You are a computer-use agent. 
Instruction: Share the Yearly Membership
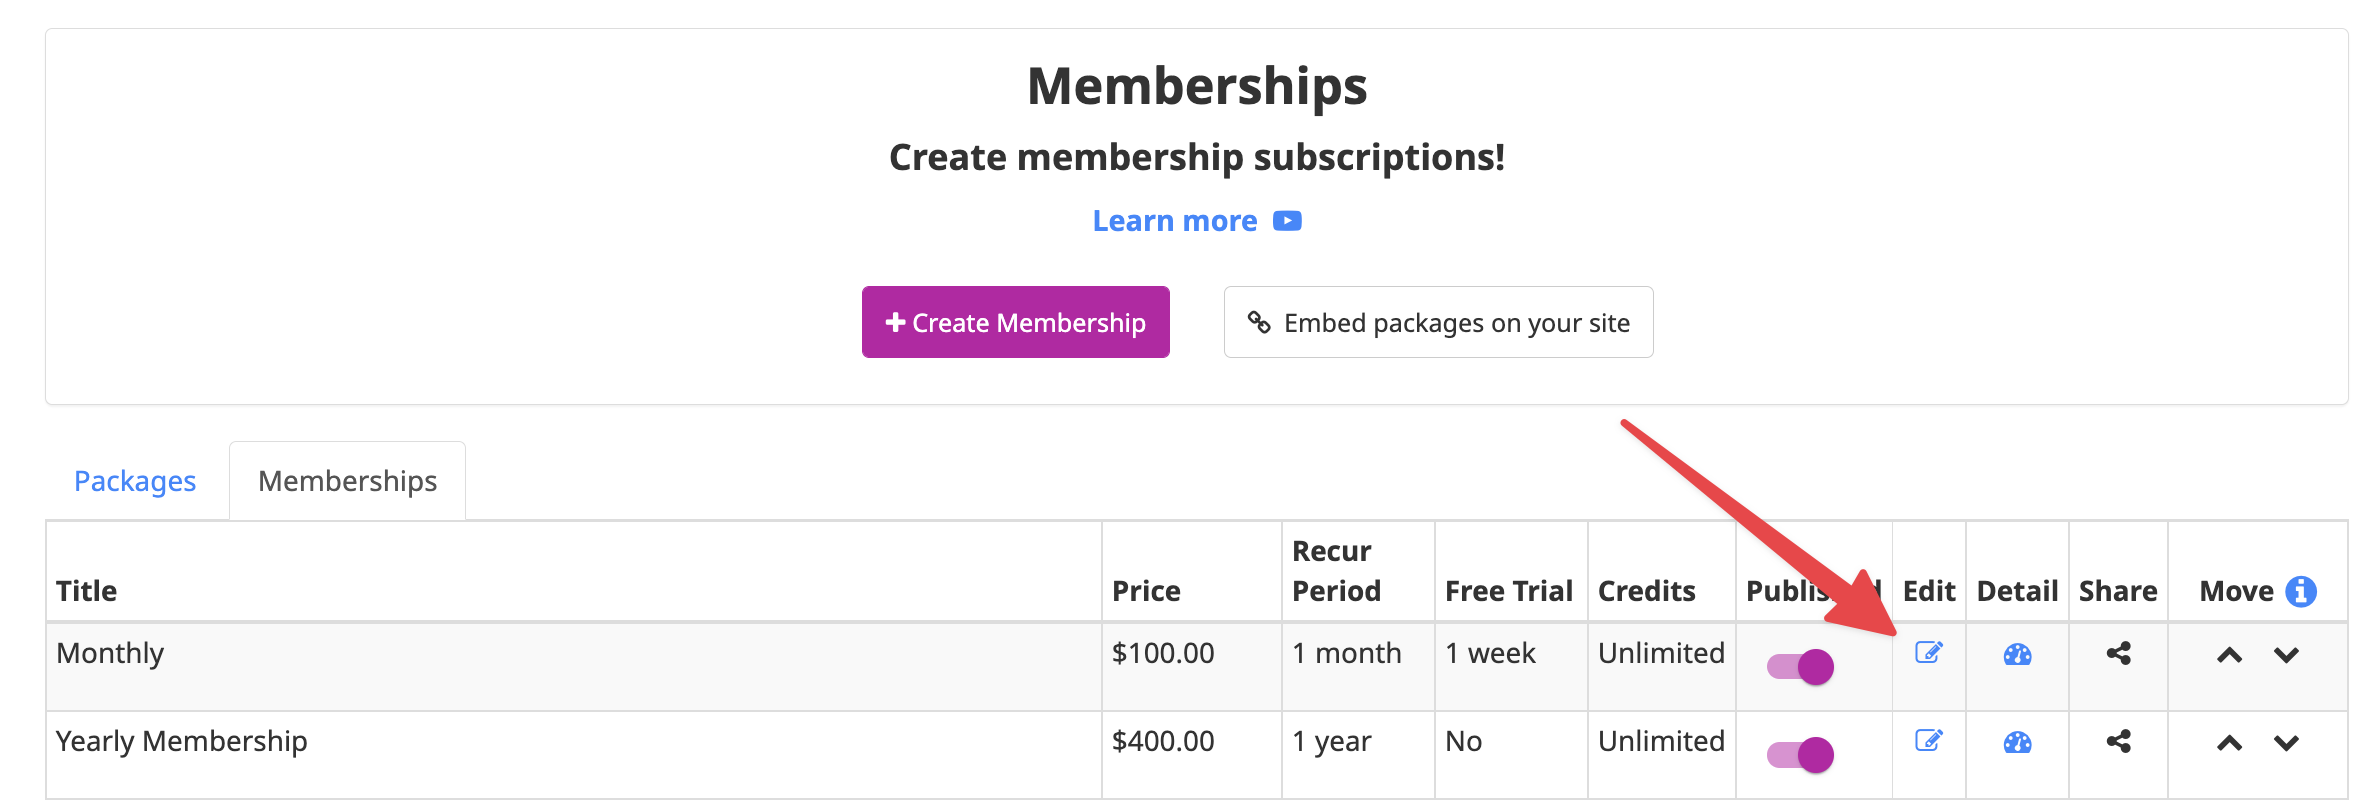[2118, 741]
